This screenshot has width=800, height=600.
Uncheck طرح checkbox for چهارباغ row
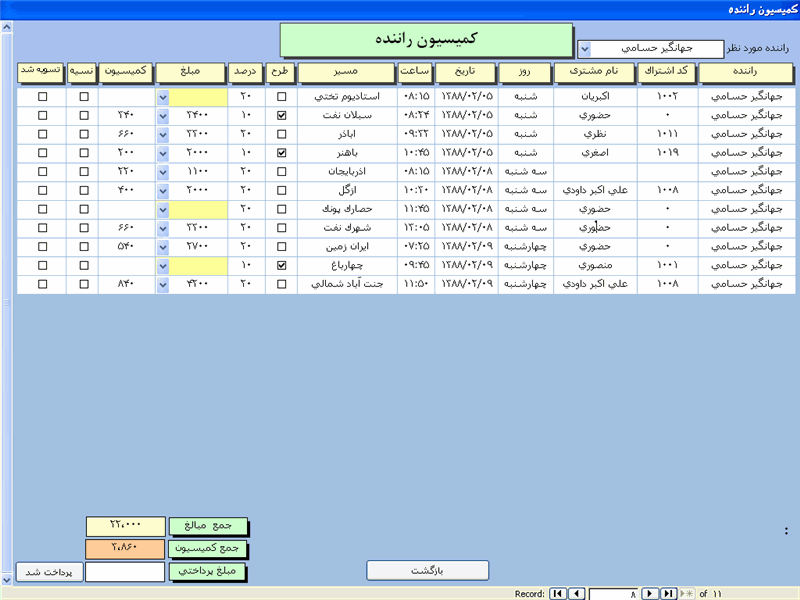tap(281, 266)
